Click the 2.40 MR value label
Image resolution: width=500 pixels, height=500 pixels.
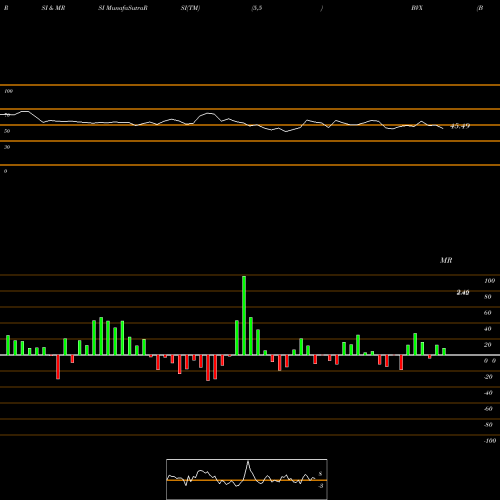pyautogui.click(x=463, y=293)
